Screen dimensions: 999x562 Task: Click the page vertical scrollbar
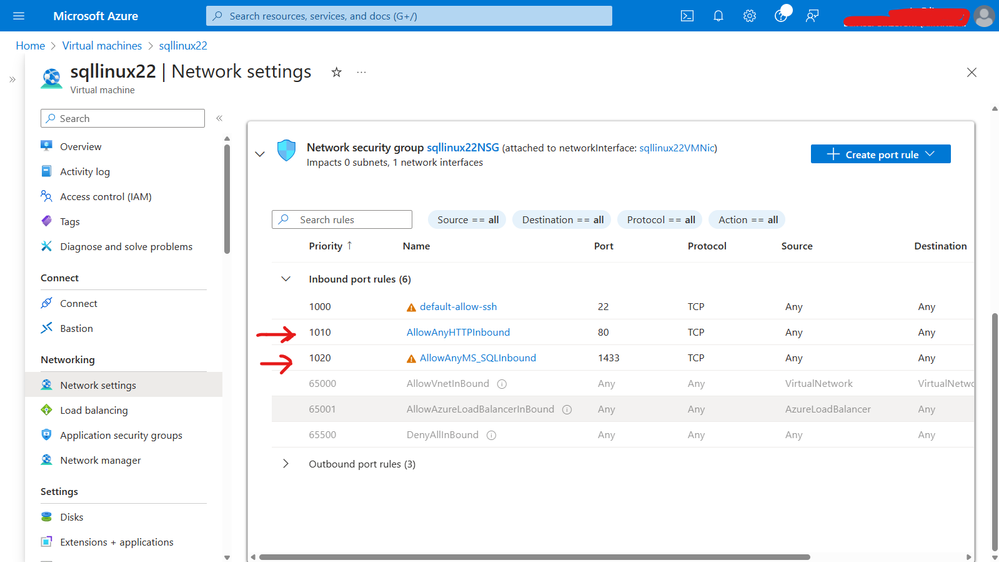[x=995, y=430]
